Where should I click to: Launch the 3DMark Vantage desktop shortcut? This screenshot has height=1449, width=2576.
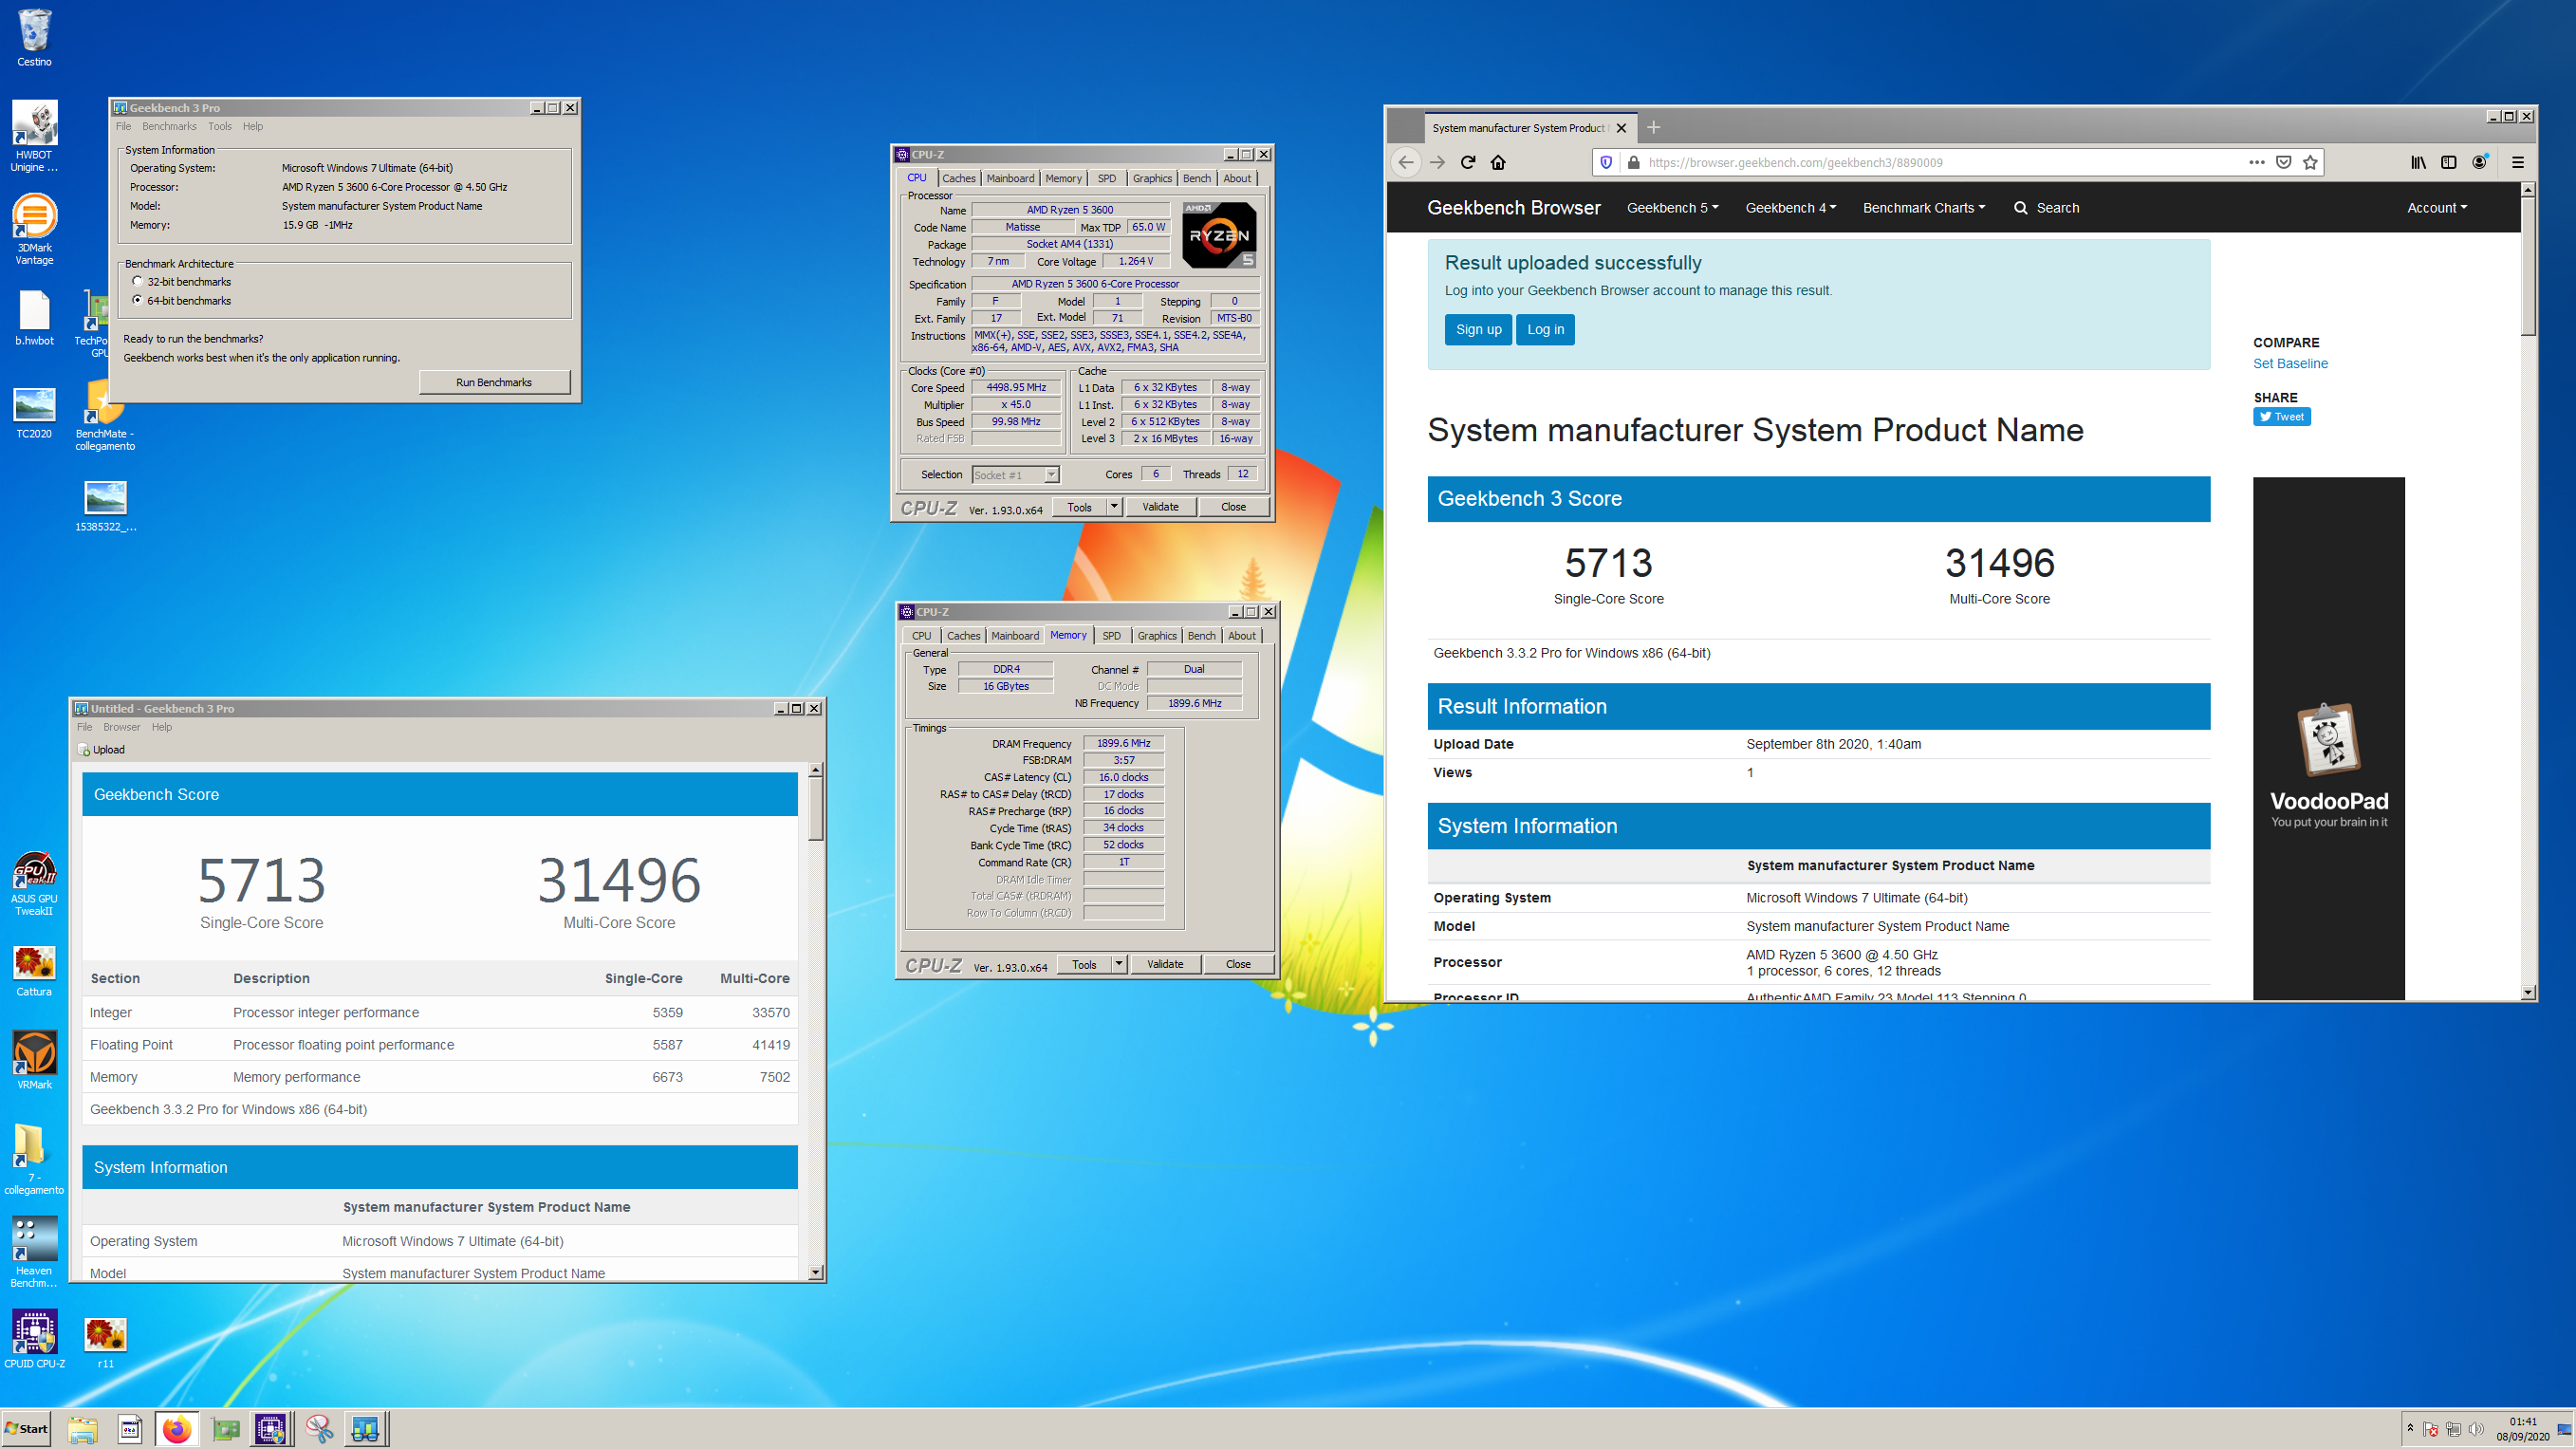pos(34,229)
